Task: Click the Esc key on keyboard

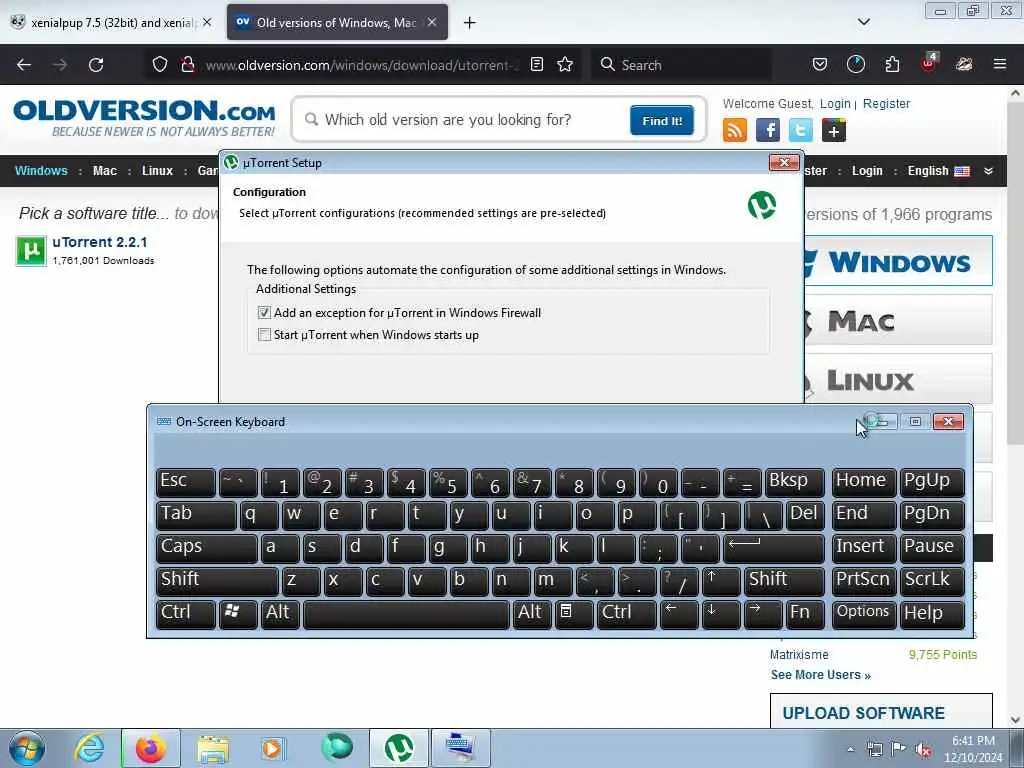Action: click(186, 482)
